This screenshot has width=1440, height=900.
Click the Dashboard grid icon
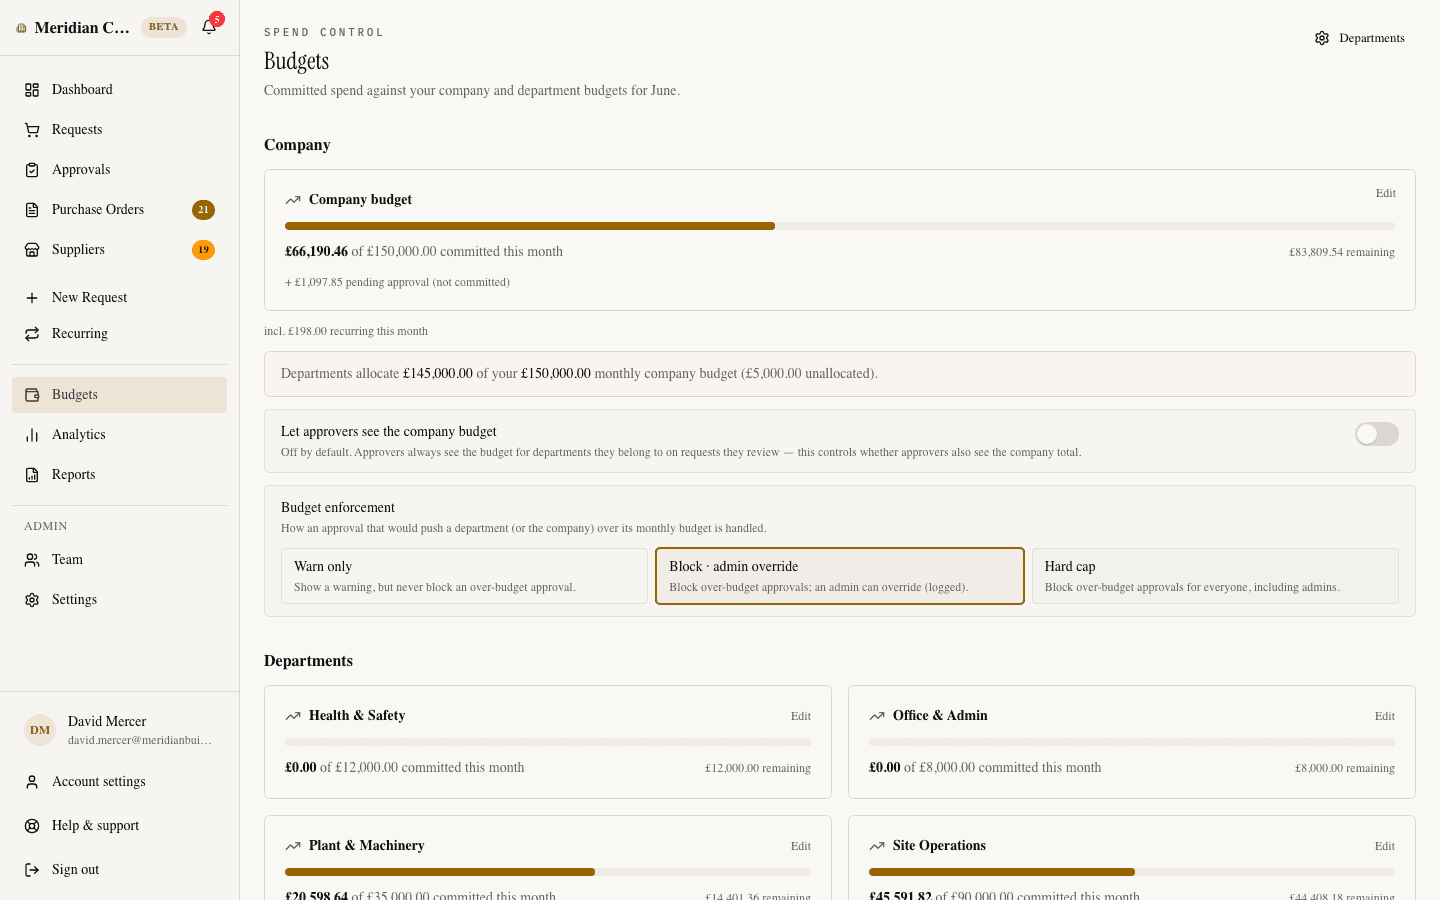click(x=32, y=90)
